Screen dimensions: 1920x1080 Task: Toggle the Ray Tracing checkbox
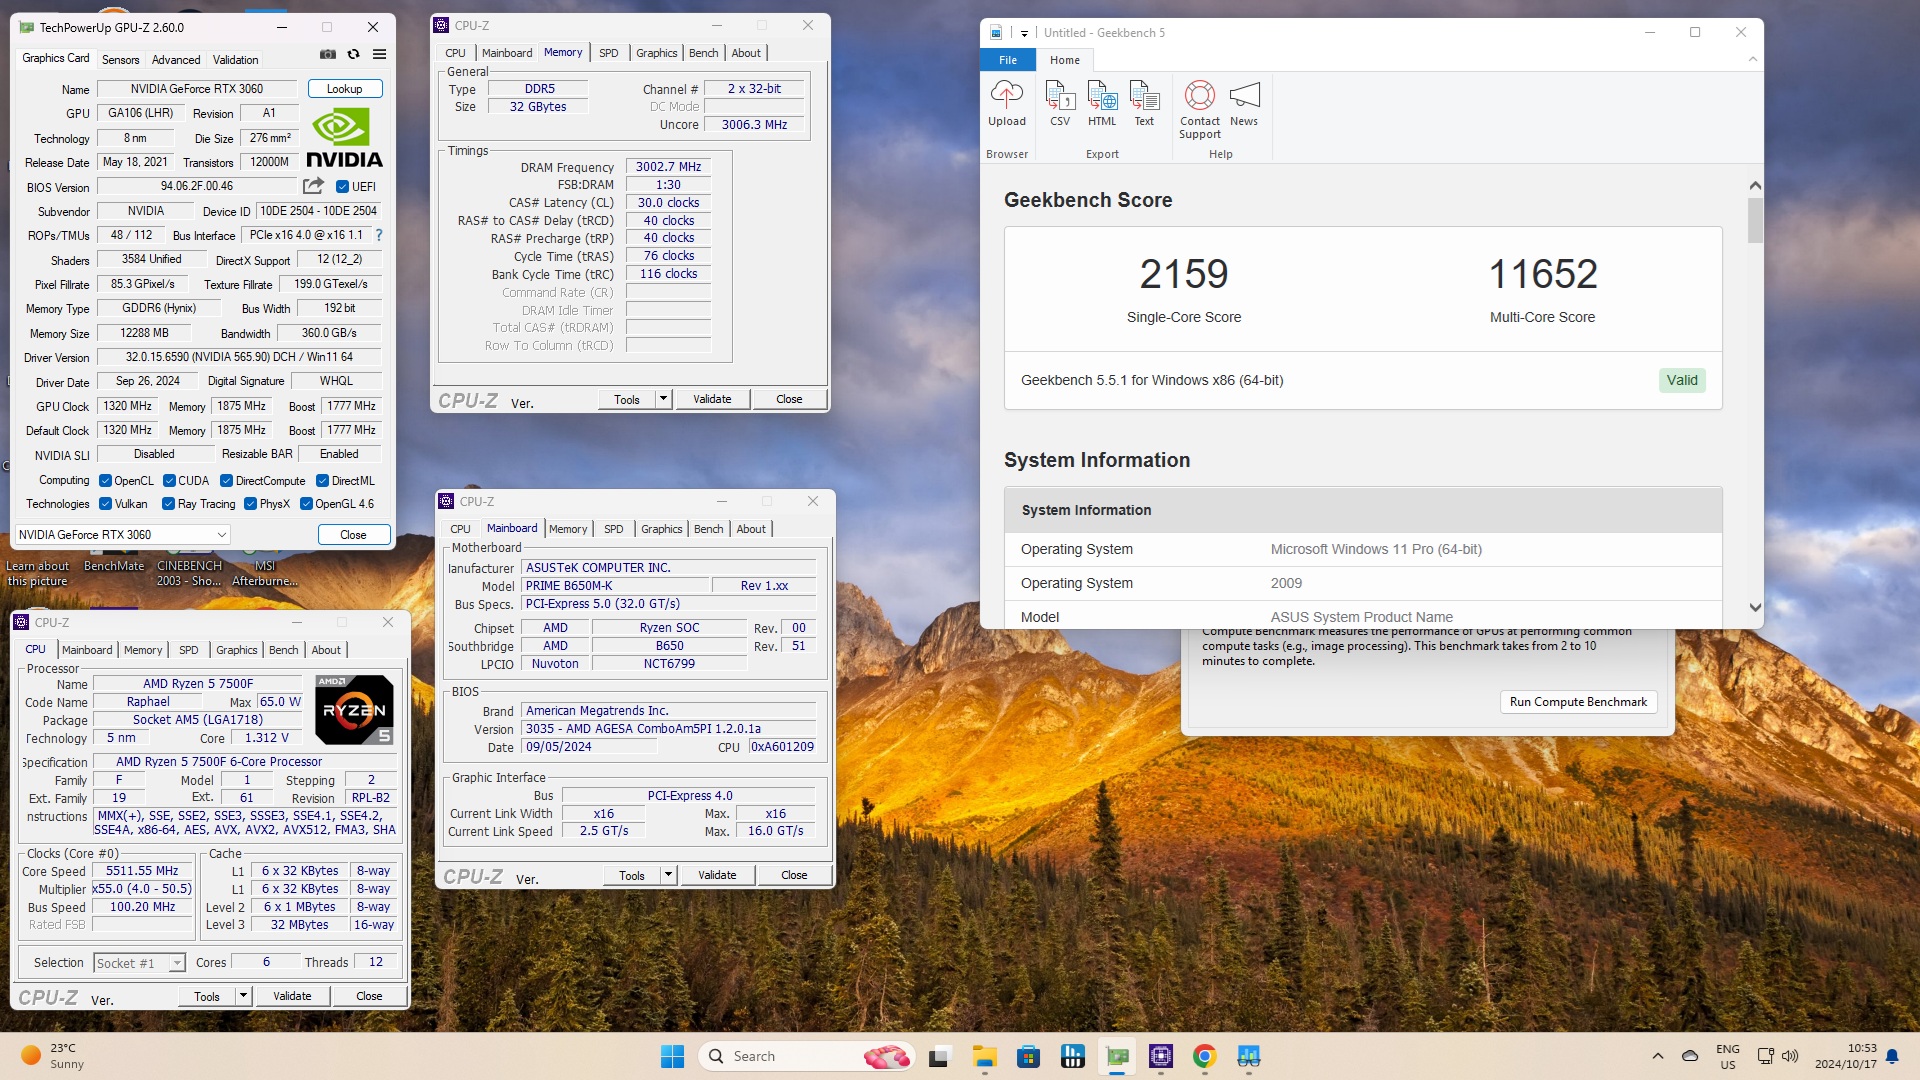click(x=168, y=504)
